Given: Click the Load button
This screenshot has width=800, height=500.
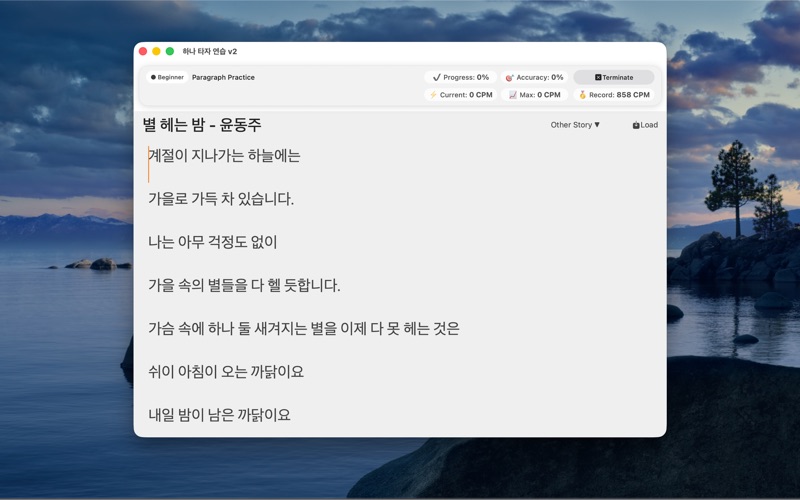Looking at the screenshot, I should [x=645, y=125].
